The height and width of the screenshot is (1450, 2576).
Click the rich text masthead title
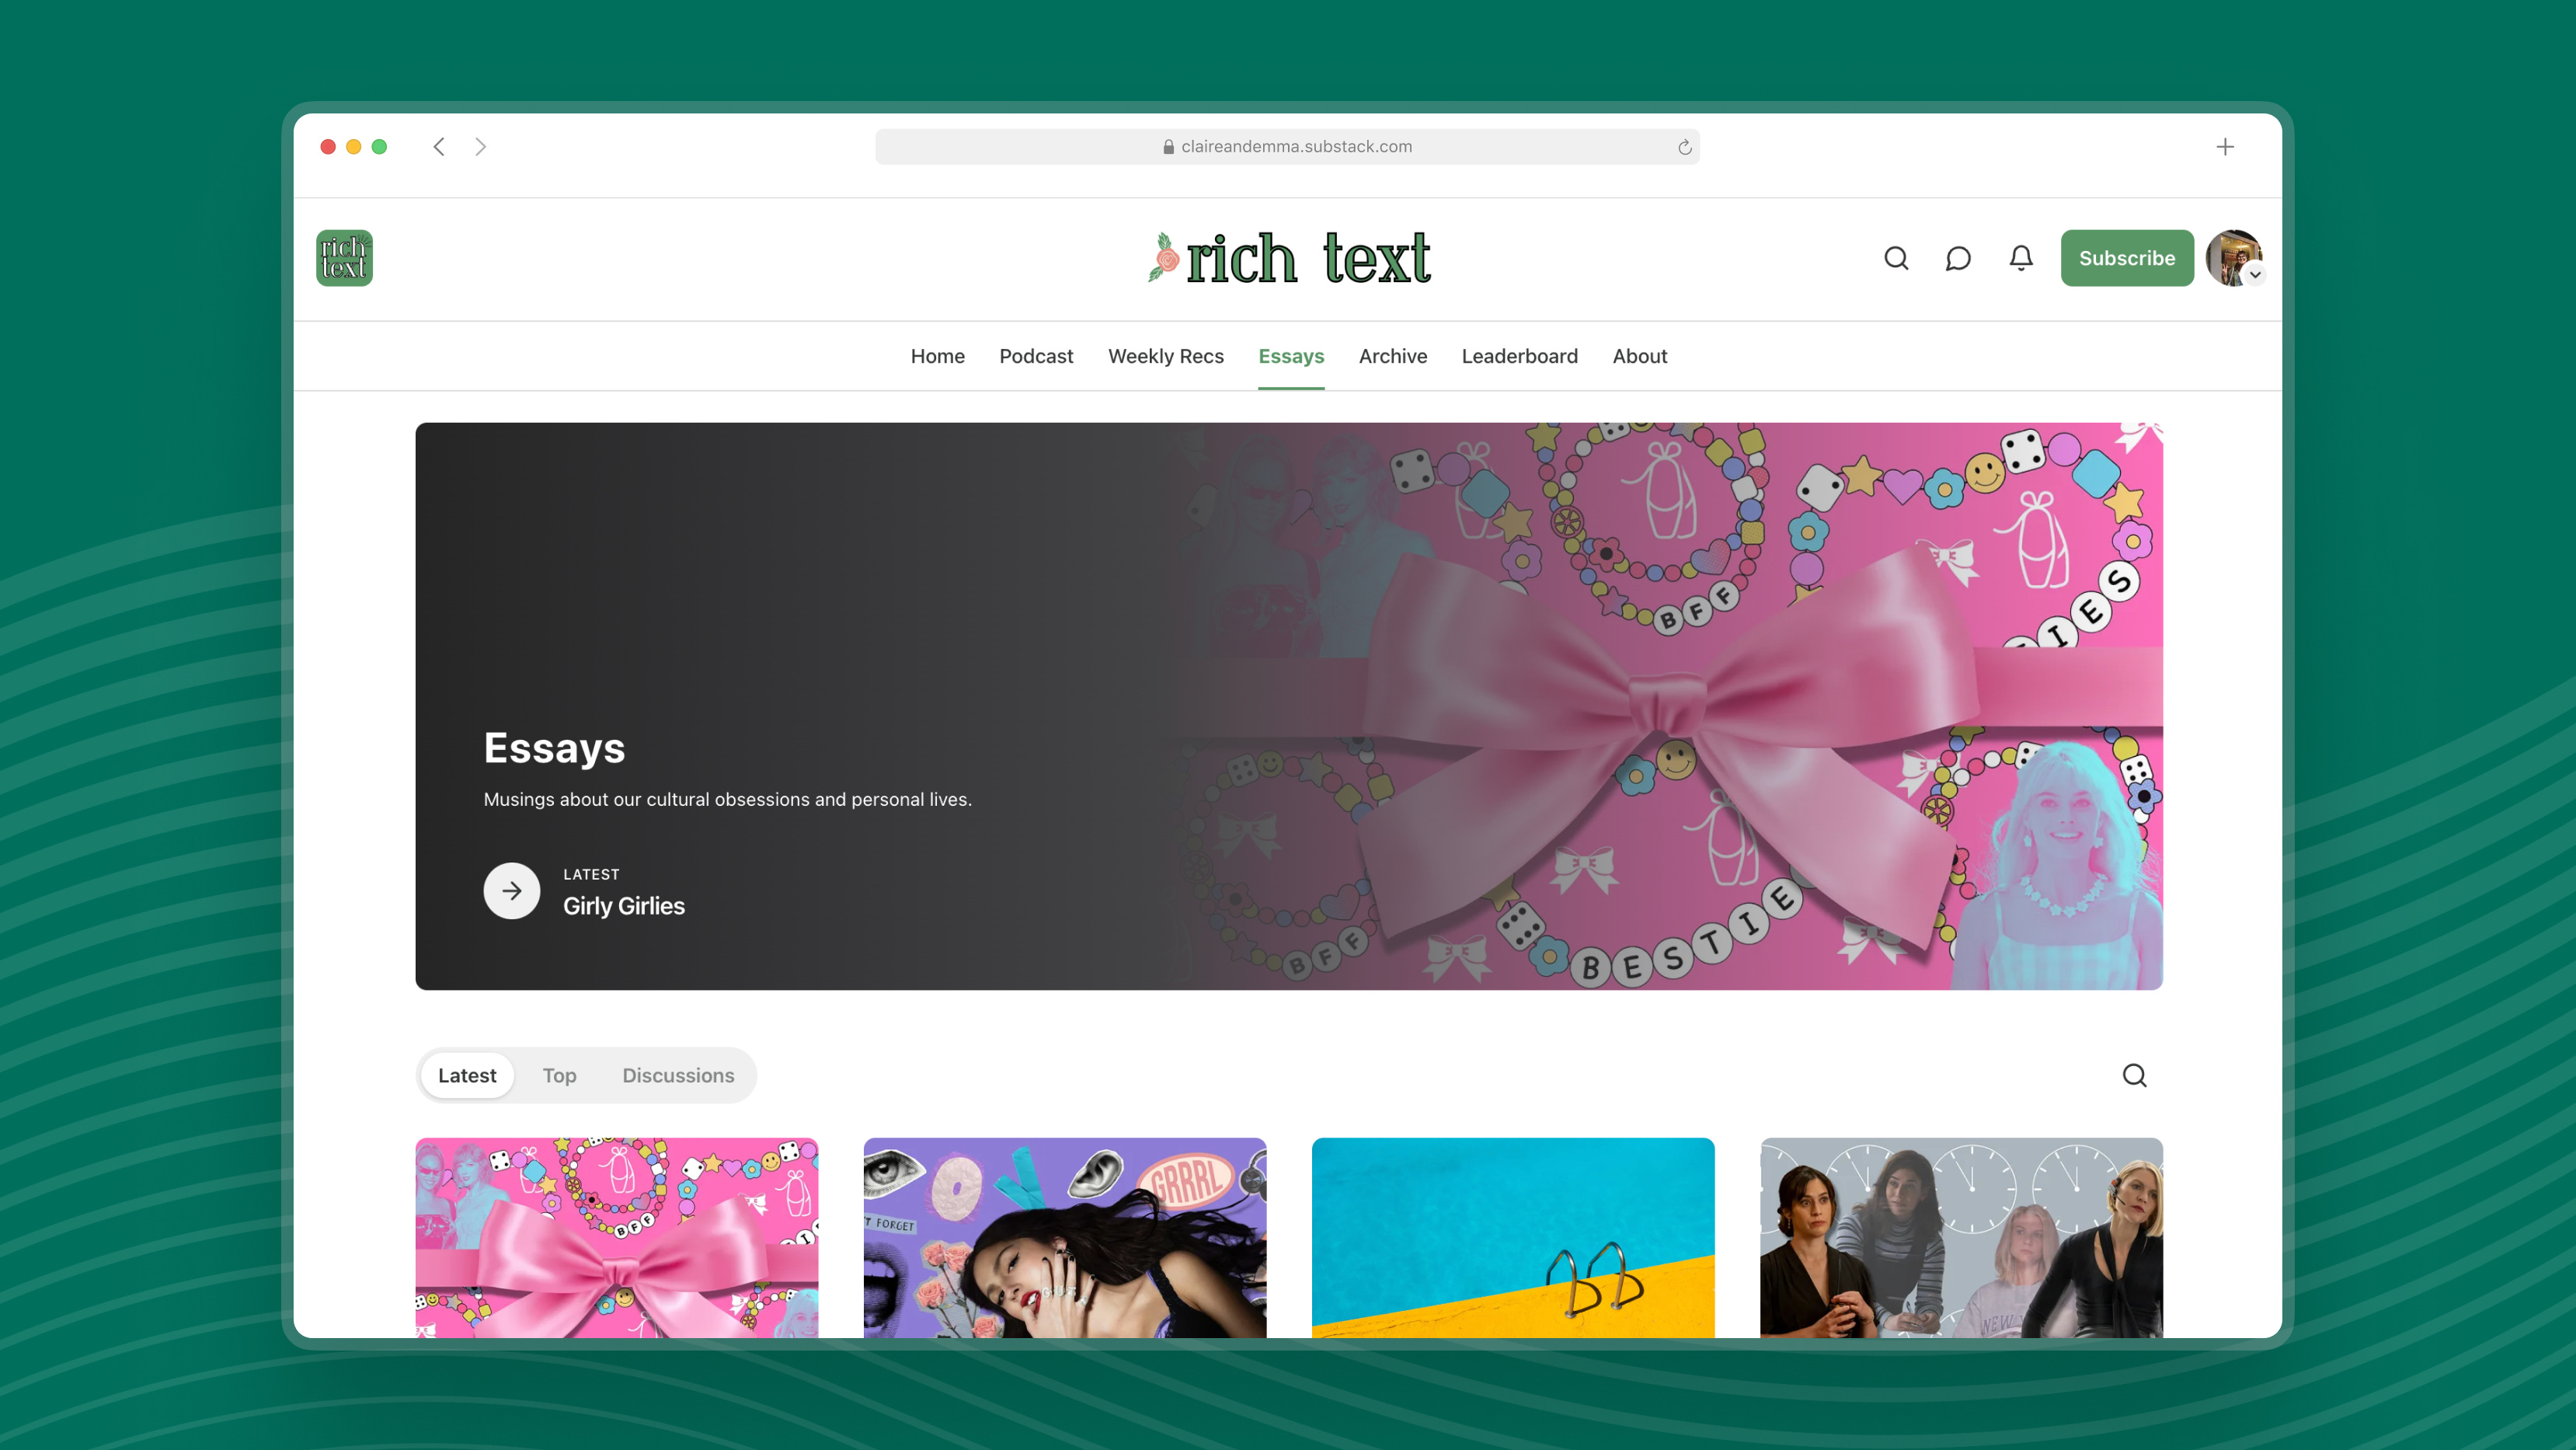pos(1290,258)
